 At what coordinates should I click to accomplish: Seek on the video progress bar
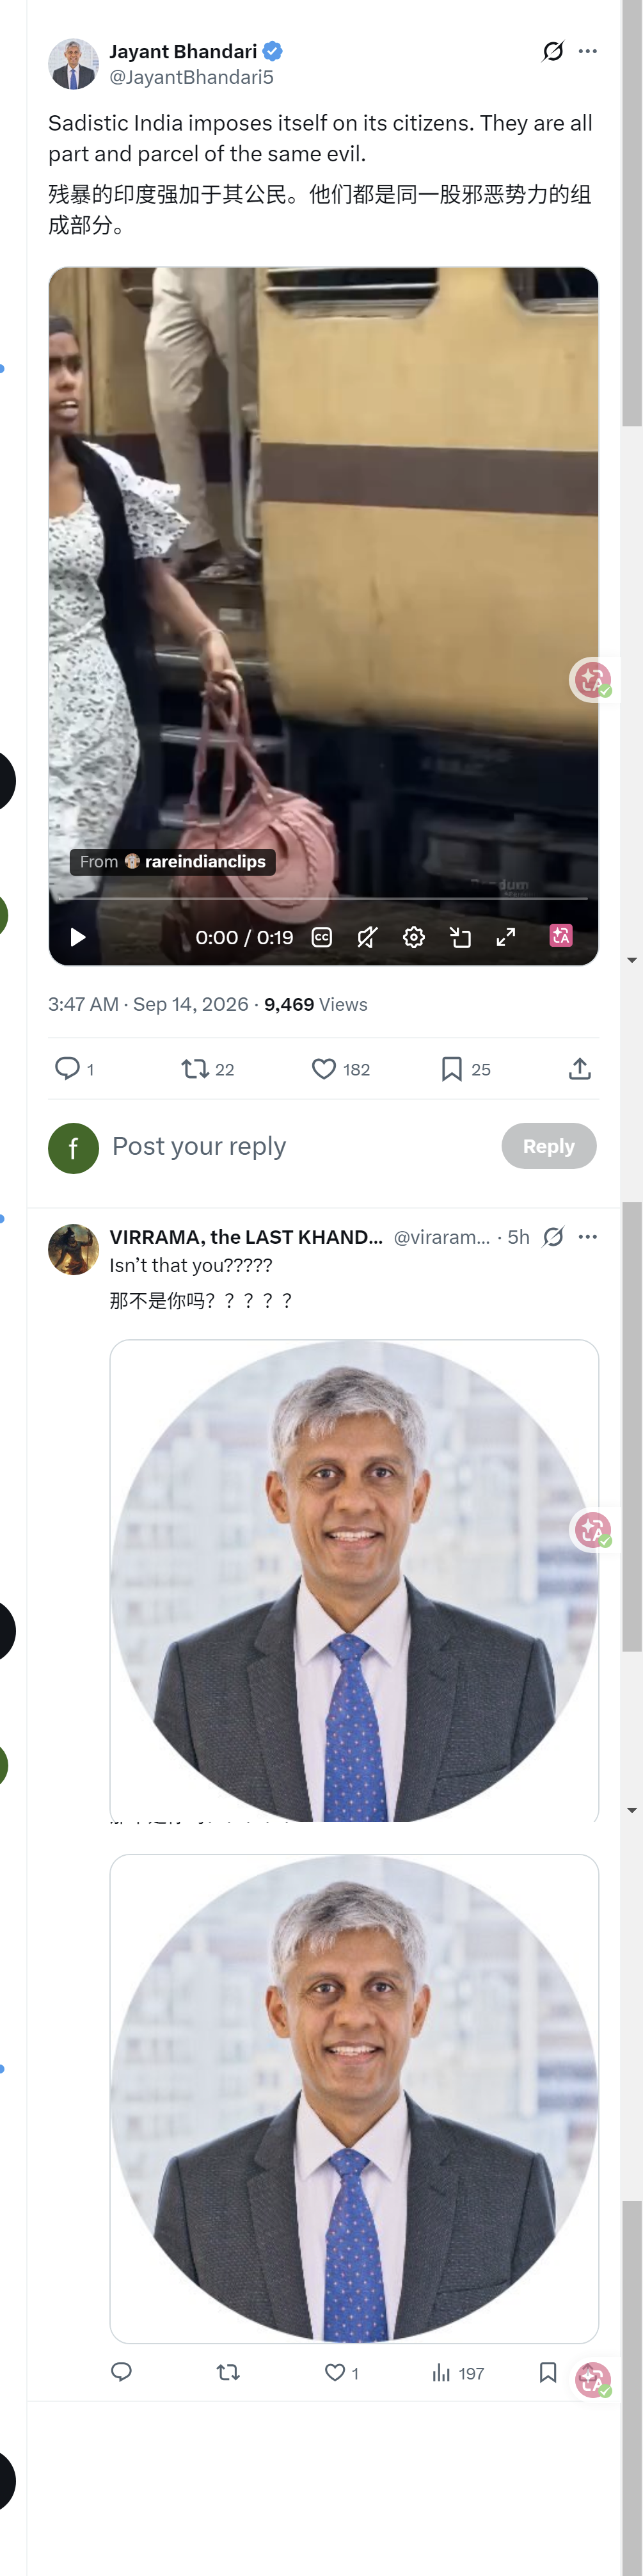[323, 899]
